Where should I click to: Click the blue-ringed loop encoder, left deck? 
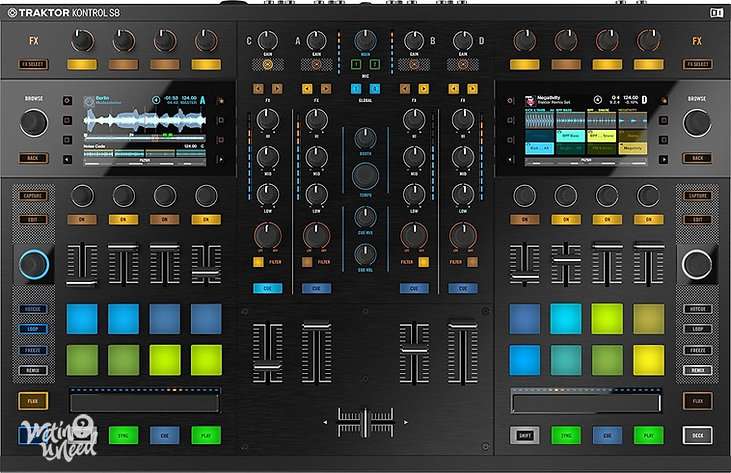[x=34, y=264]
